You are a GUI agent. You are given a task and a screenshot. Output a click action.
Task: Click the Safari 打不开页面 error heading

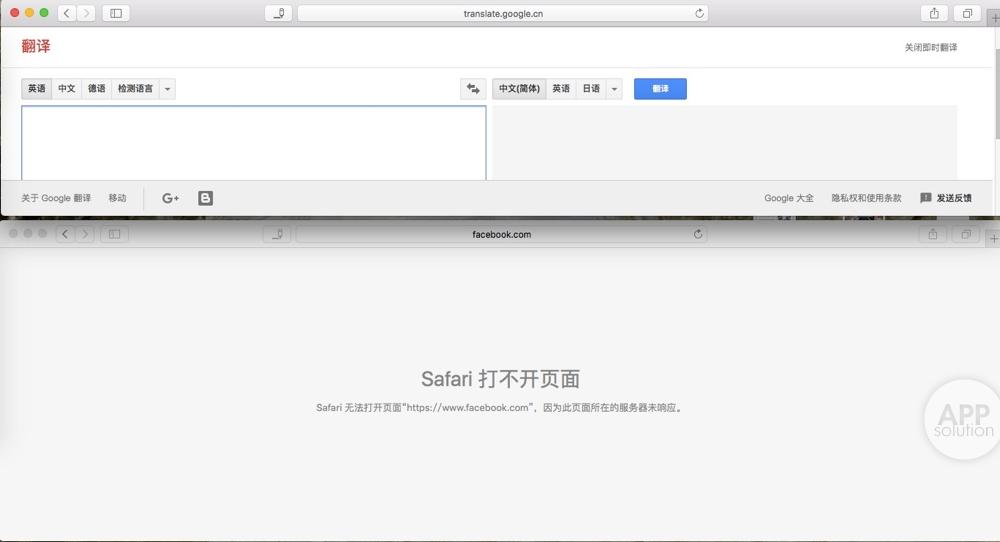click(x=501, y=379)
